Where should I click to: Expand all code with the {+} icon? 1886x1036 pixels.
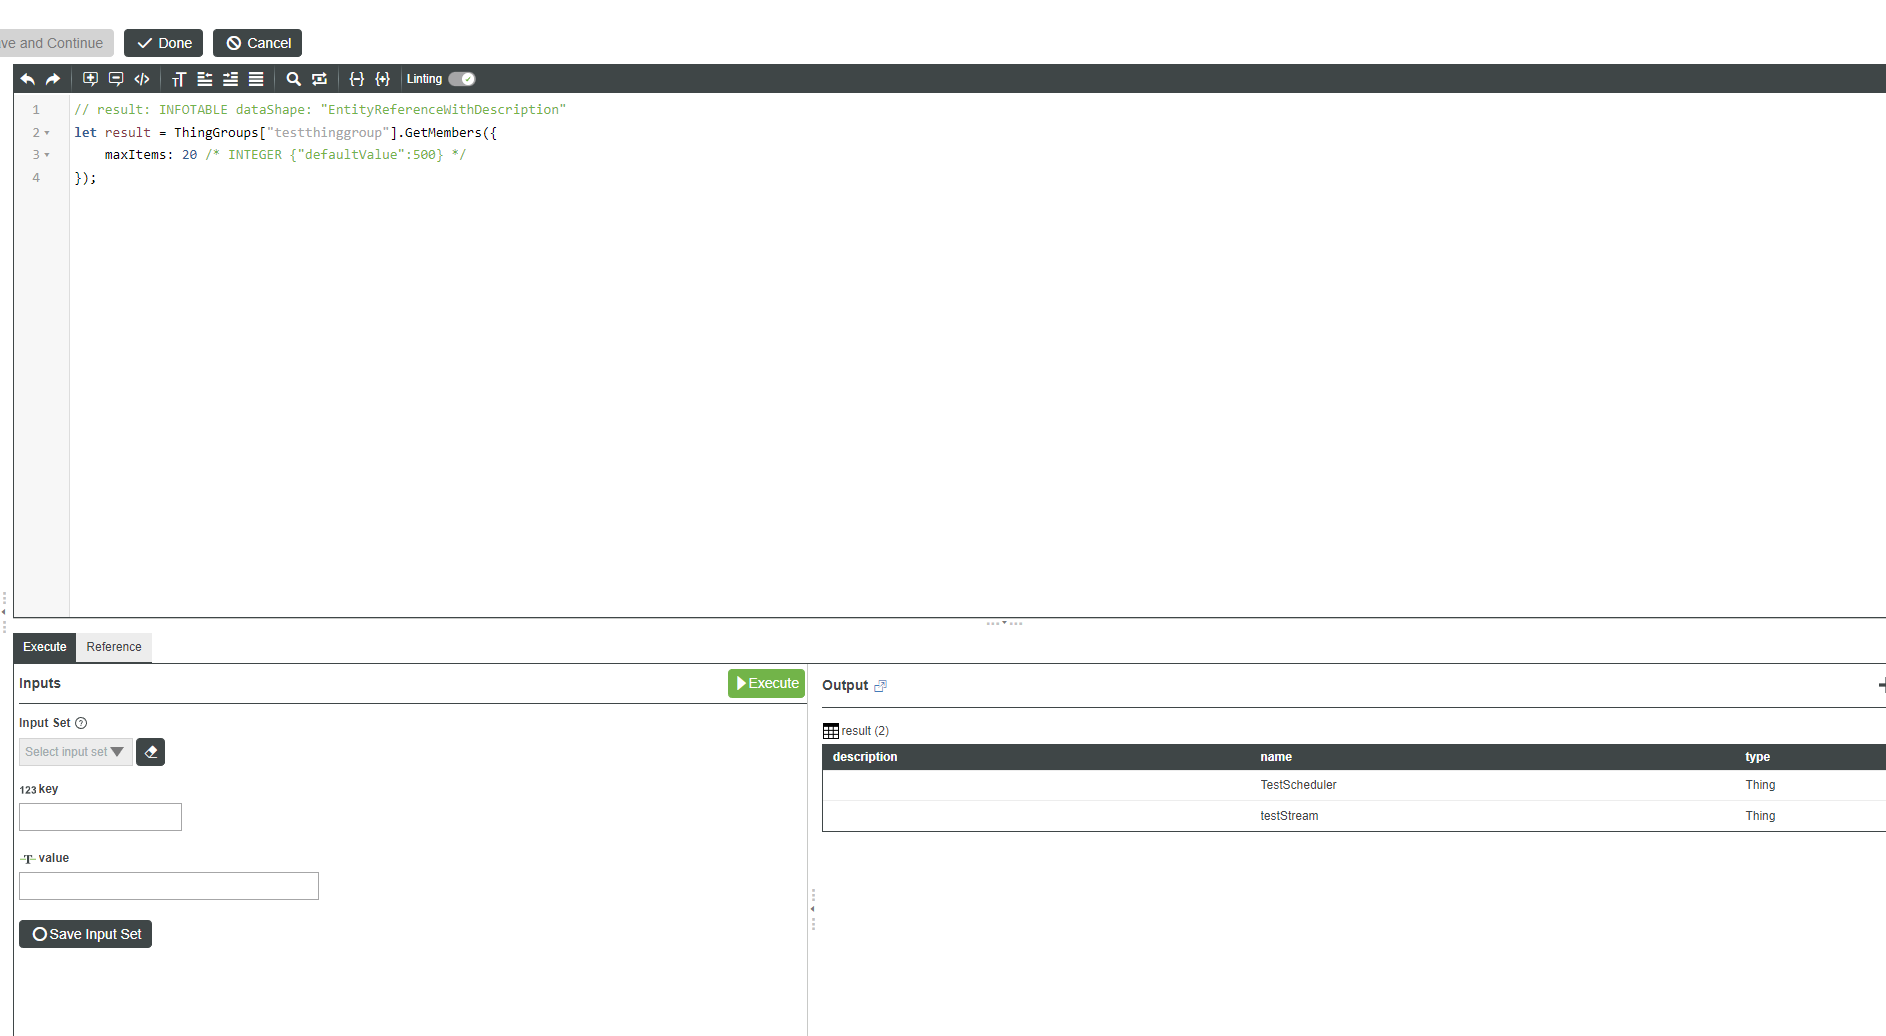383,79
